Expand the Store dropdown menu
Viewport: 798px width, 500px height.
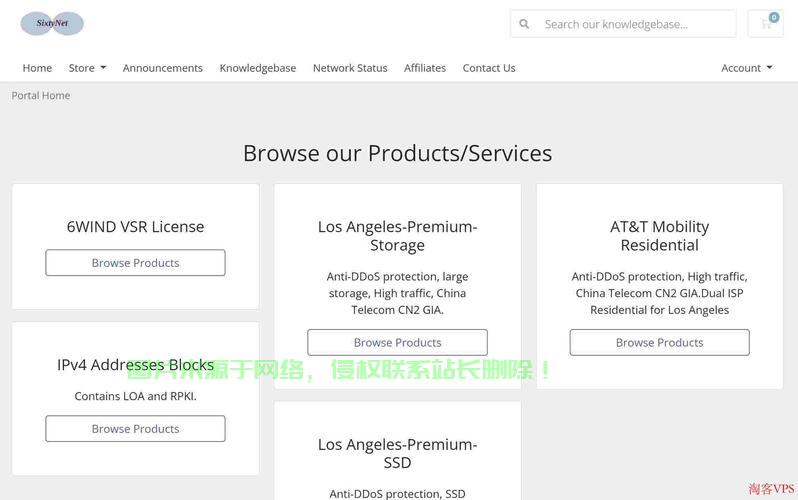pyautogui.click(x=87, y=68)
